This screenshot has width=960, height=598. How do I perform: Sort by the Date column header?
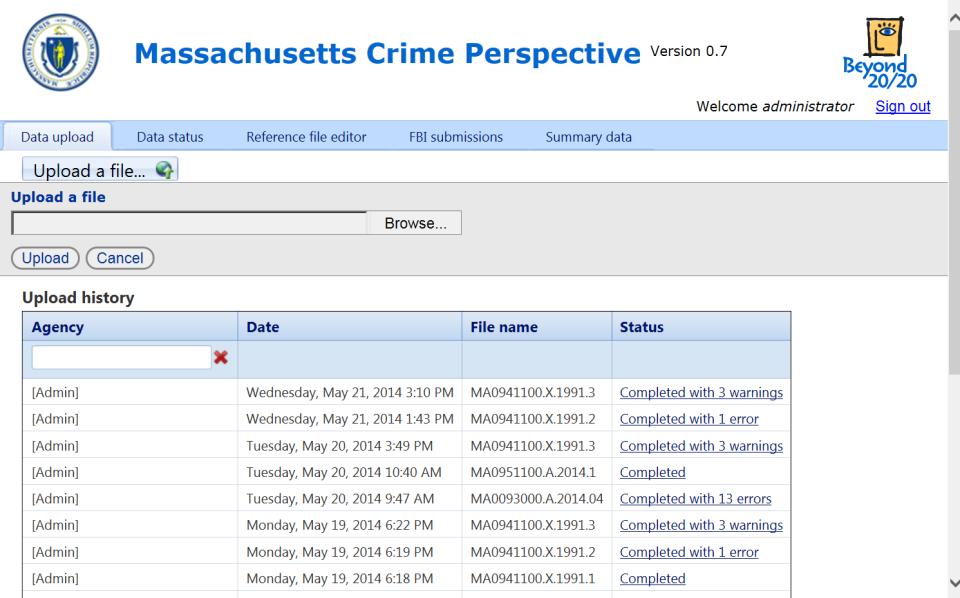pyautogui.click(x=350, y=327)
